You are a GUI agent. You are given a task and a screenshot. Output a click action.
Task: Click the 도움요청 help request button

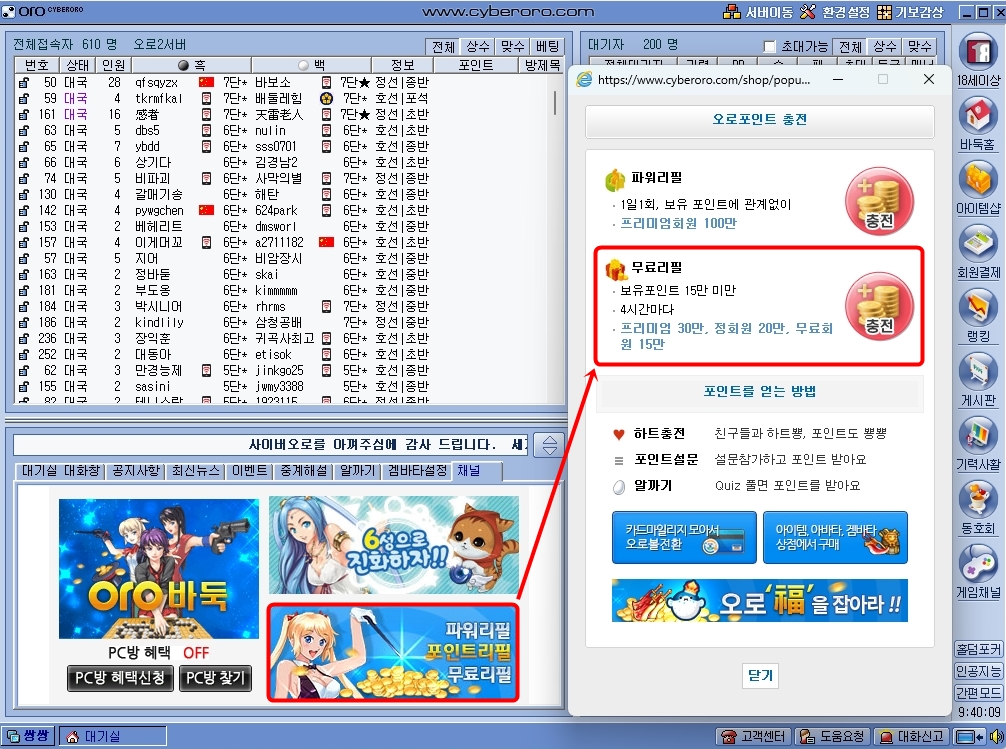(x=832, y=736)
